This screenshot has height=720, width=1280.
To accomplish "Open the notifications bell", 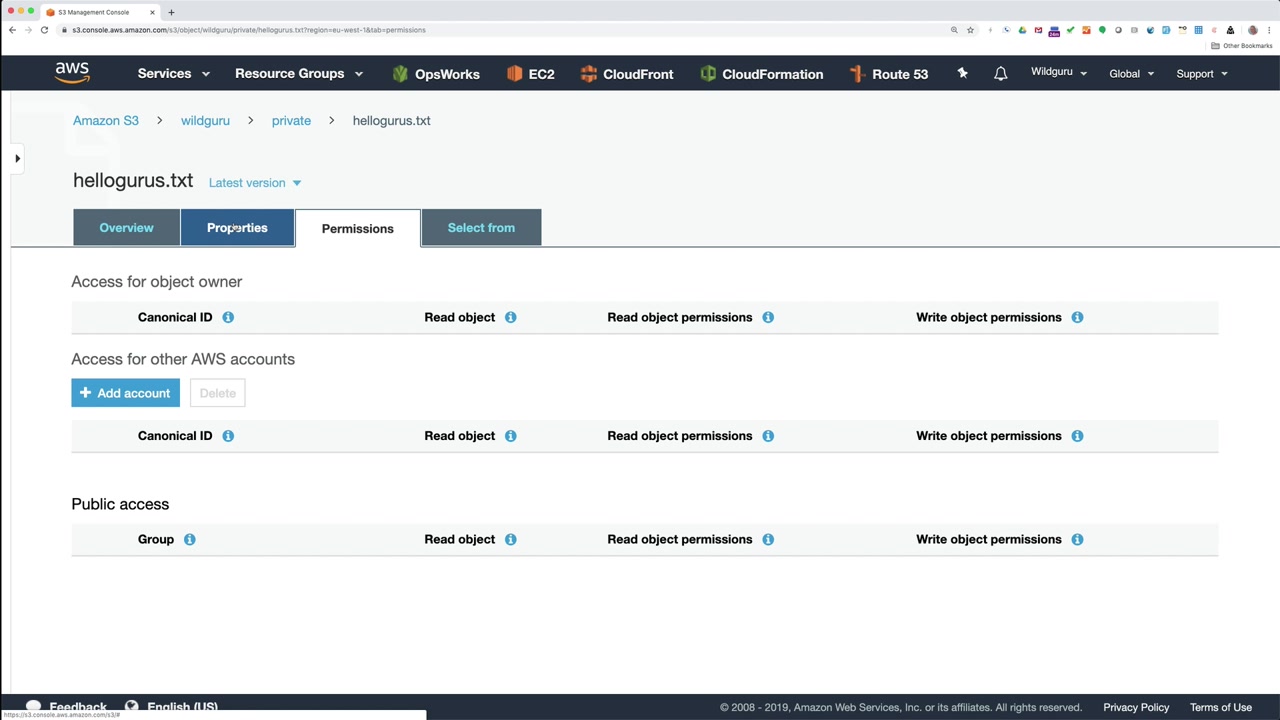I will point(1000,74).
